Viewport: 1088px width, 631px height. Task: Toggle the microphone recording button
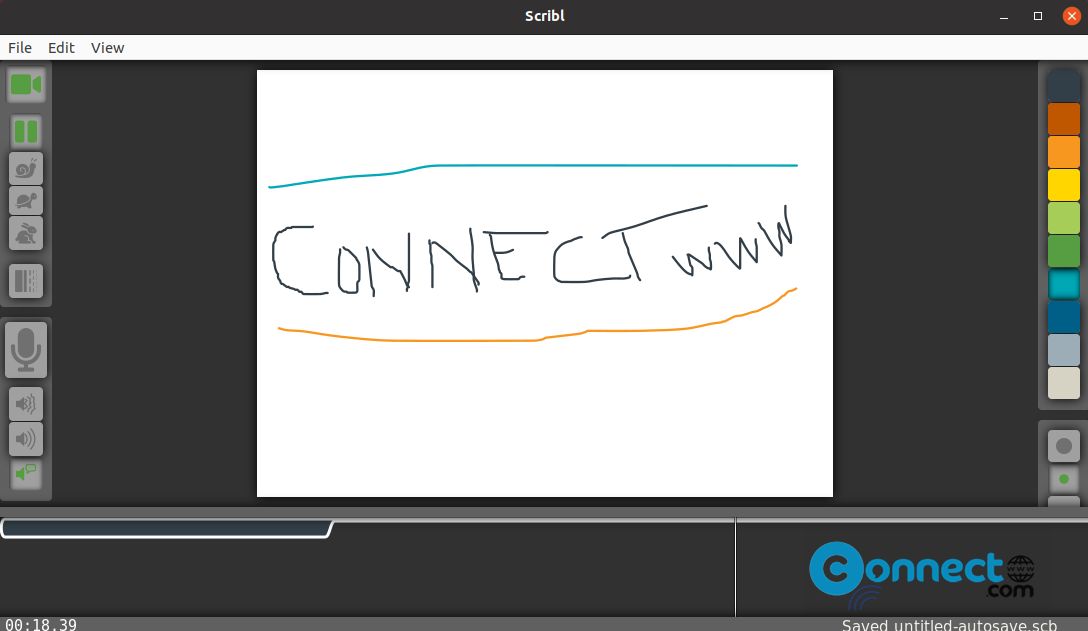pos(26,350)
